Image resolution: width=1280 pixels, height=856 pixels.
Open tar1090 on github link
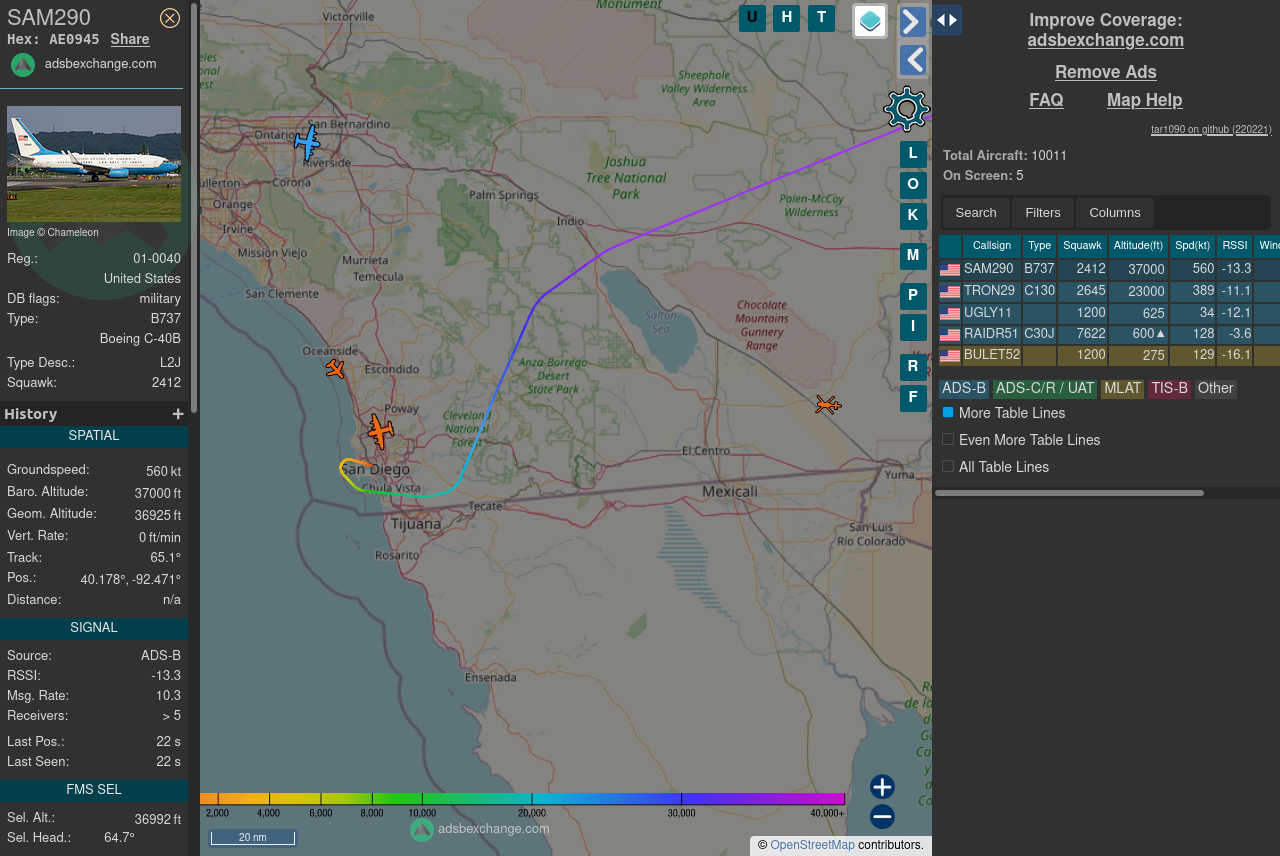(x=1212, y=129)
